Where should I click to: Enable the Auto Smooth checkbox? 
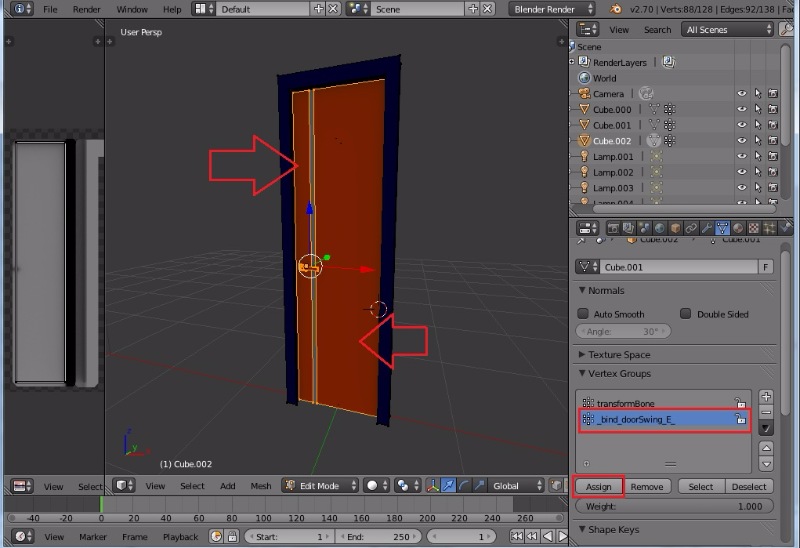coord(583,314)
